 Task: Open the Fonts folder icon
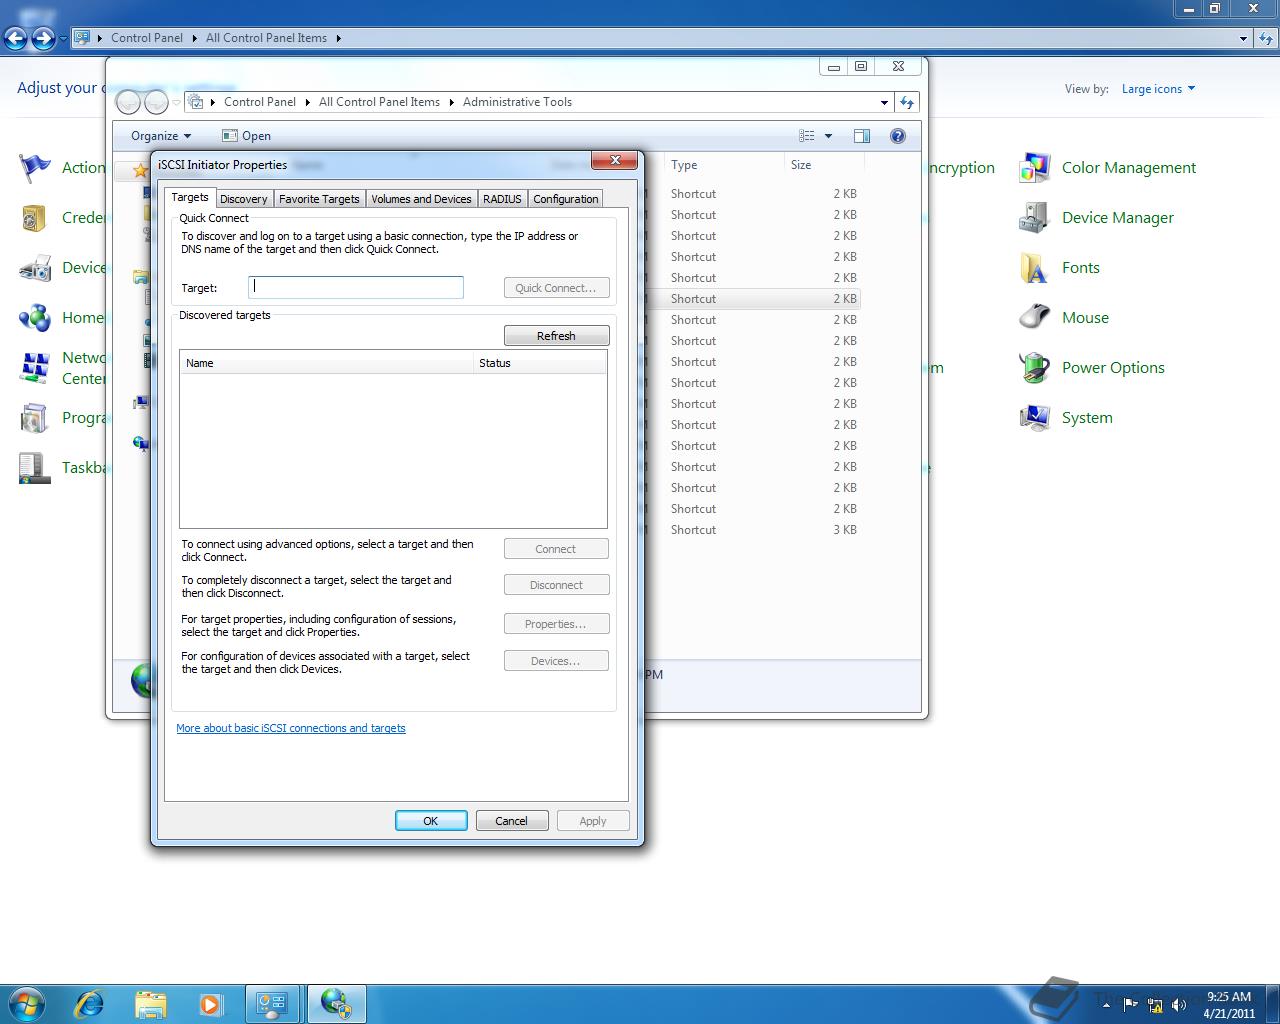click(1035, 268)
